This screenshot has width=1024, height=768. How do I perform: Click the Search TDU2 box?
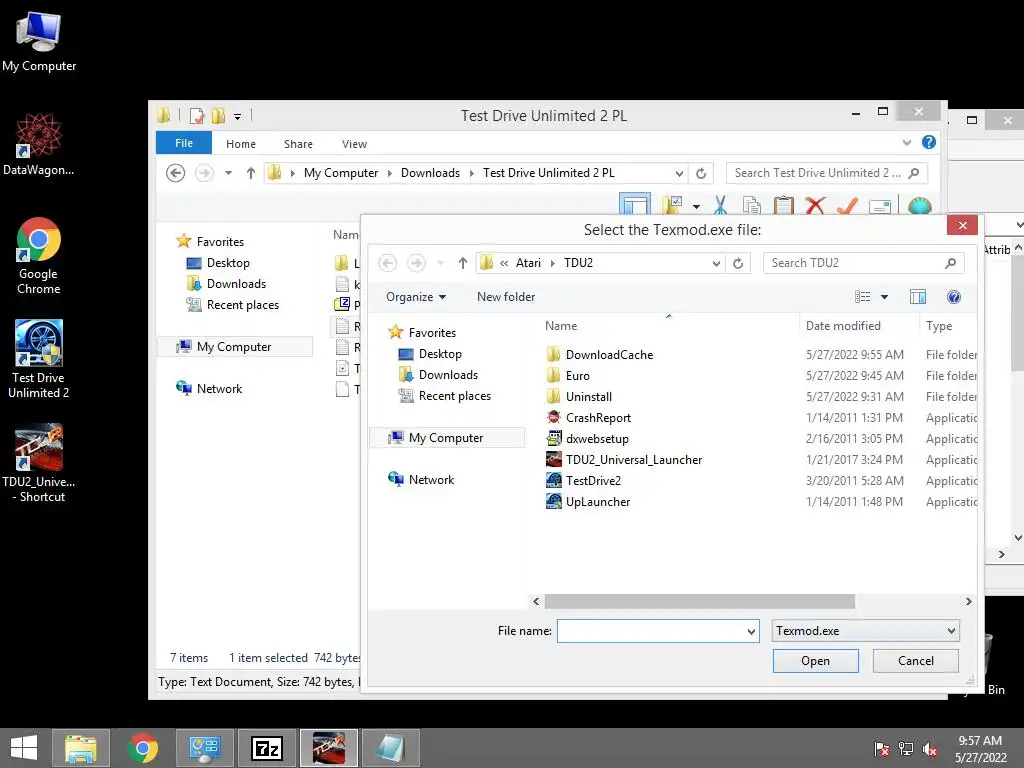863,263
